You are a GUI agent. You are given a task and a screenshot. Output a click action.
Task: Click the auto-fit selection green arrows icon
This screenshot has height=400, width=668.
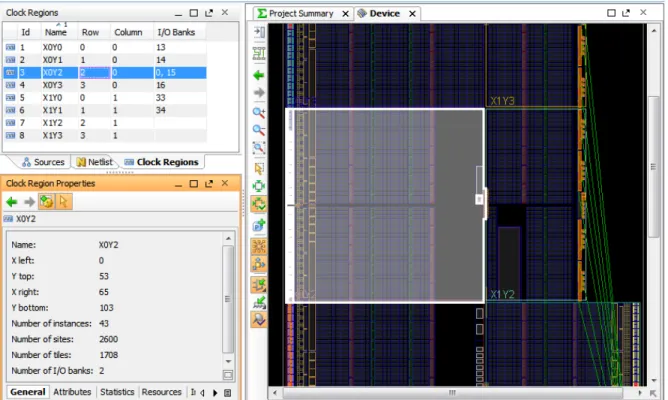click(259, 204)
